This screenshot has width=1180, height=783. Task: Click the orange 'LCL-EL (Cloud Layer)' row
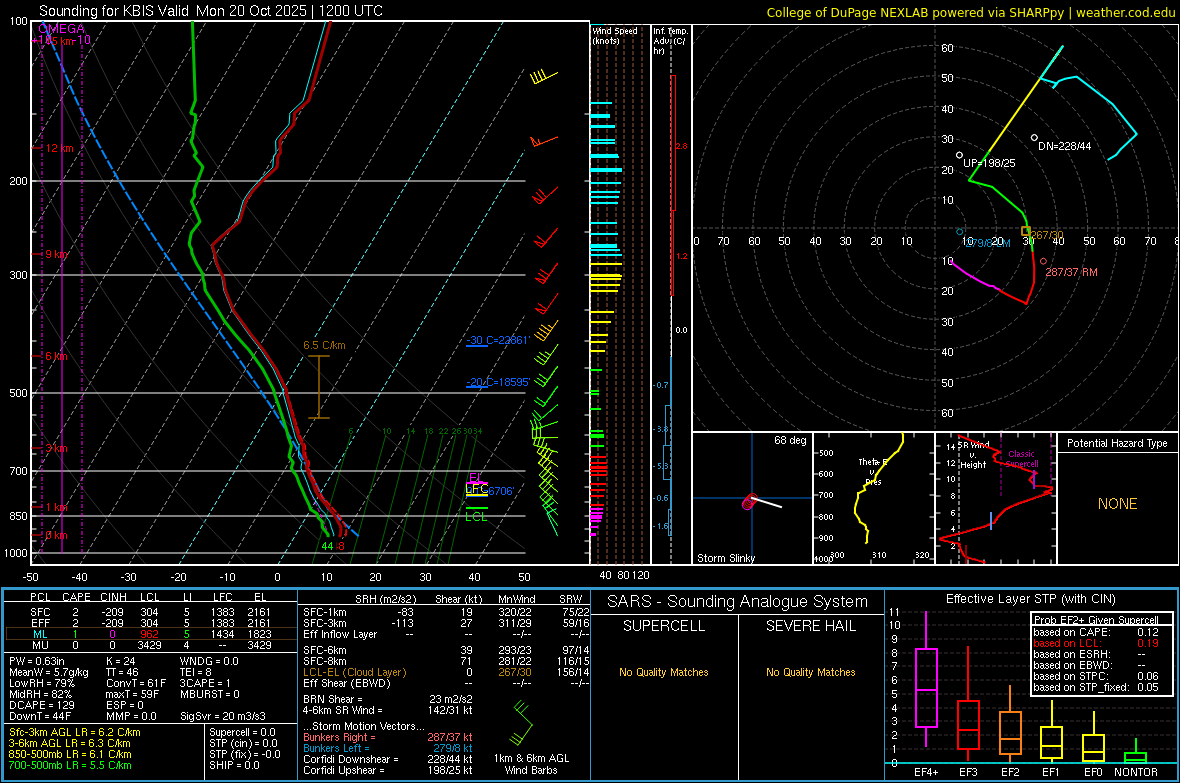tap(446, 672)
